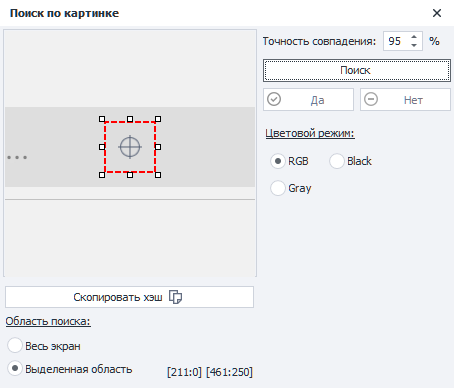Click the minus circle icon on Нет
Image resolution: width=454 pixels, height=388 pixels.
[371, 99]
